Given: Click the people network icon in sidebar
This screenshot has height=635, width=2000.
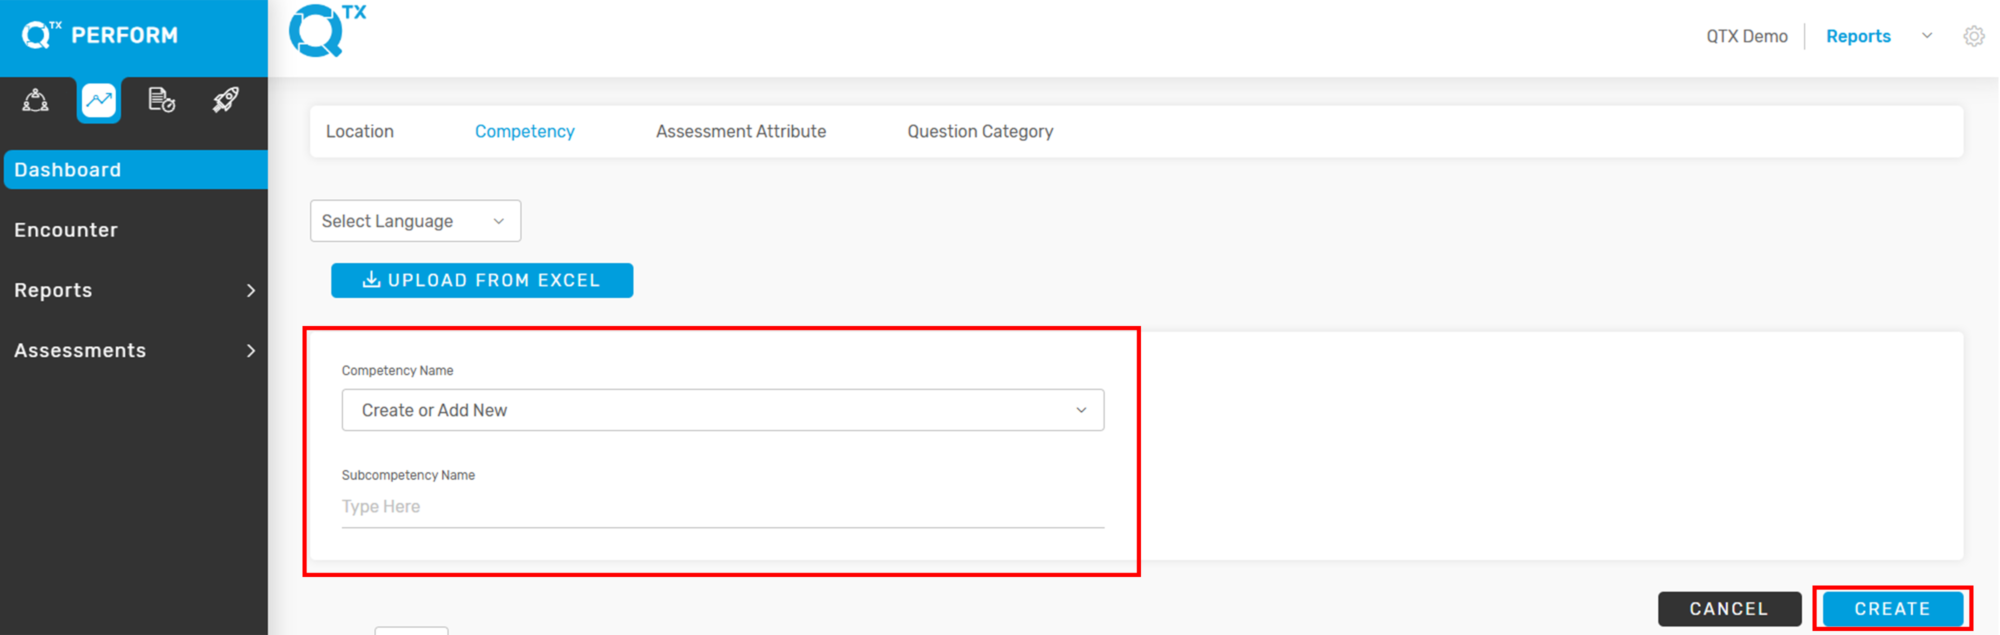Looking at the screenshot, I should [x=36, y=100].
